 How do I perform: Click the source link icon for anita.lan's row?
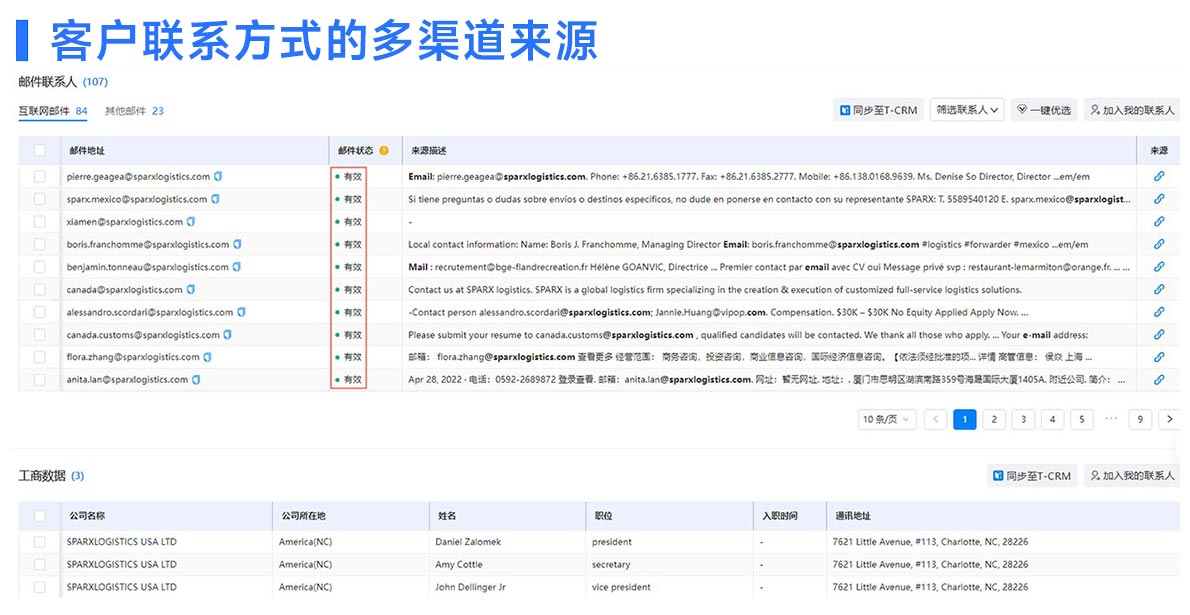(1159, 380)
